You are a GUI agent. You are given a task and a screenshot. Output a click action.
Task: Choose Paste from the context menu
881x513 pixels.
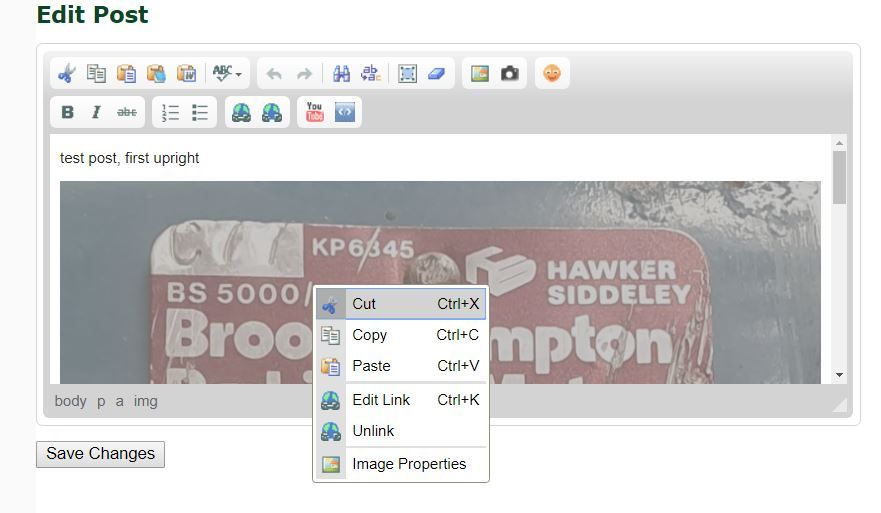(401, 366)
